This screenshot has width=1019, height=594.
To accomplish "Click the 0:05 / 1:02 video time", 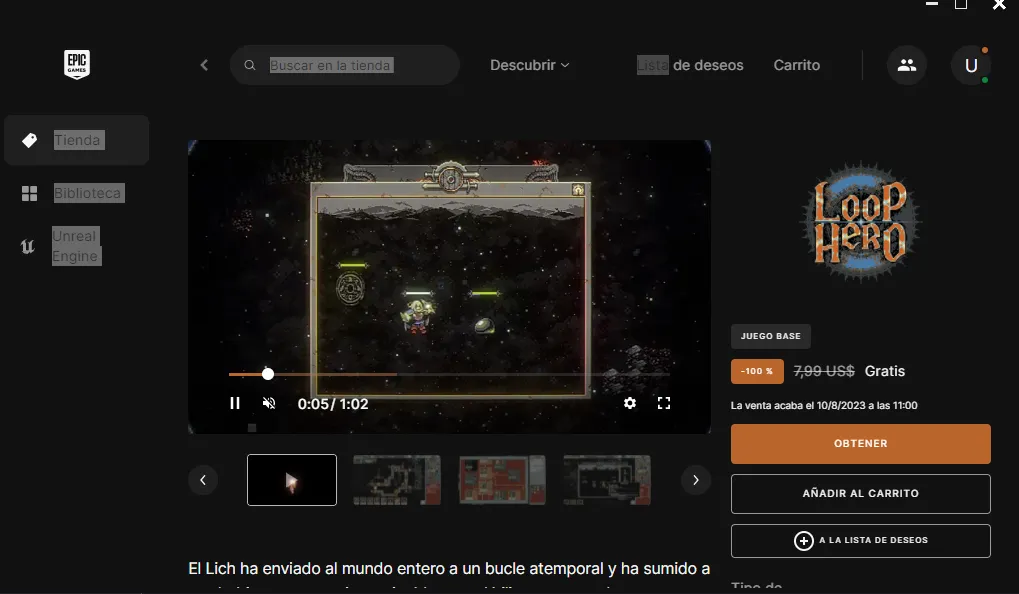I will [333, 404].
